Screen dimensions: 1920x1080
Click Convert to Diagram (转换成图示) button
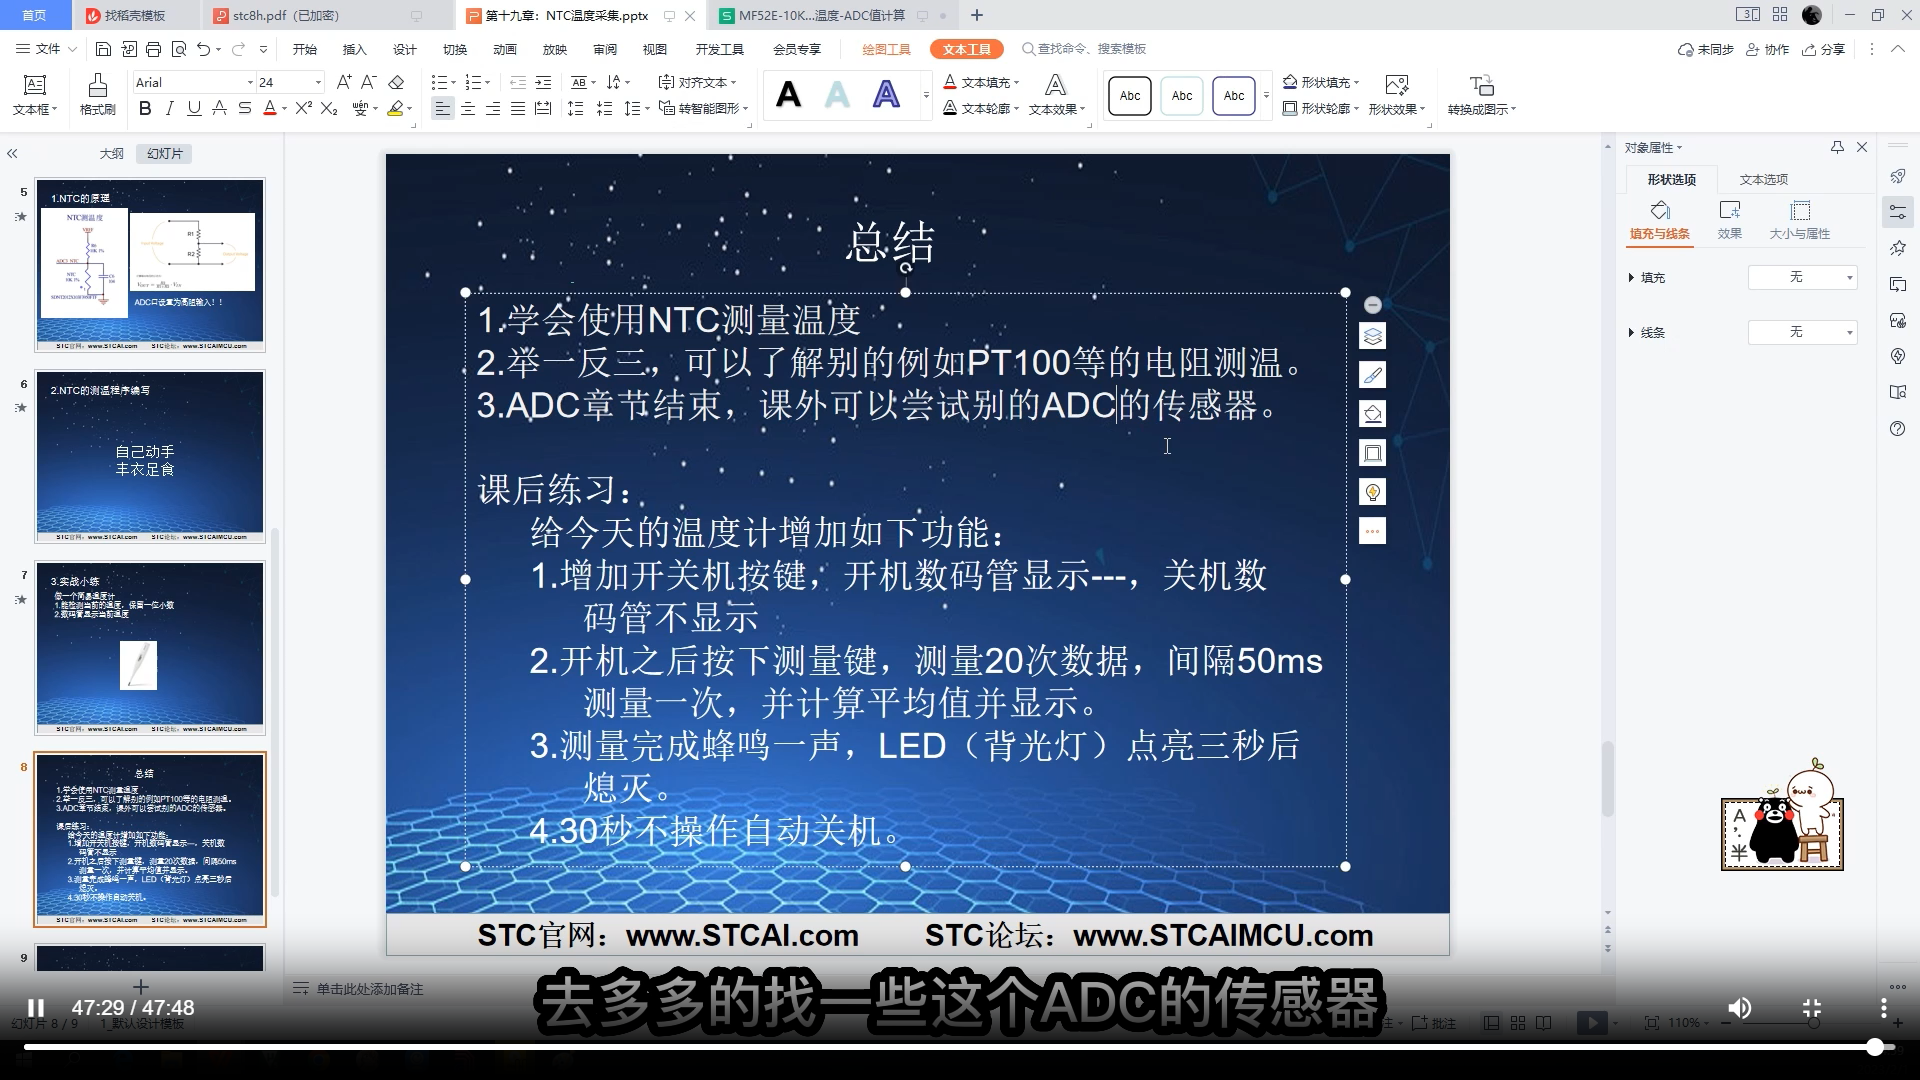[x=1481, y=94]
